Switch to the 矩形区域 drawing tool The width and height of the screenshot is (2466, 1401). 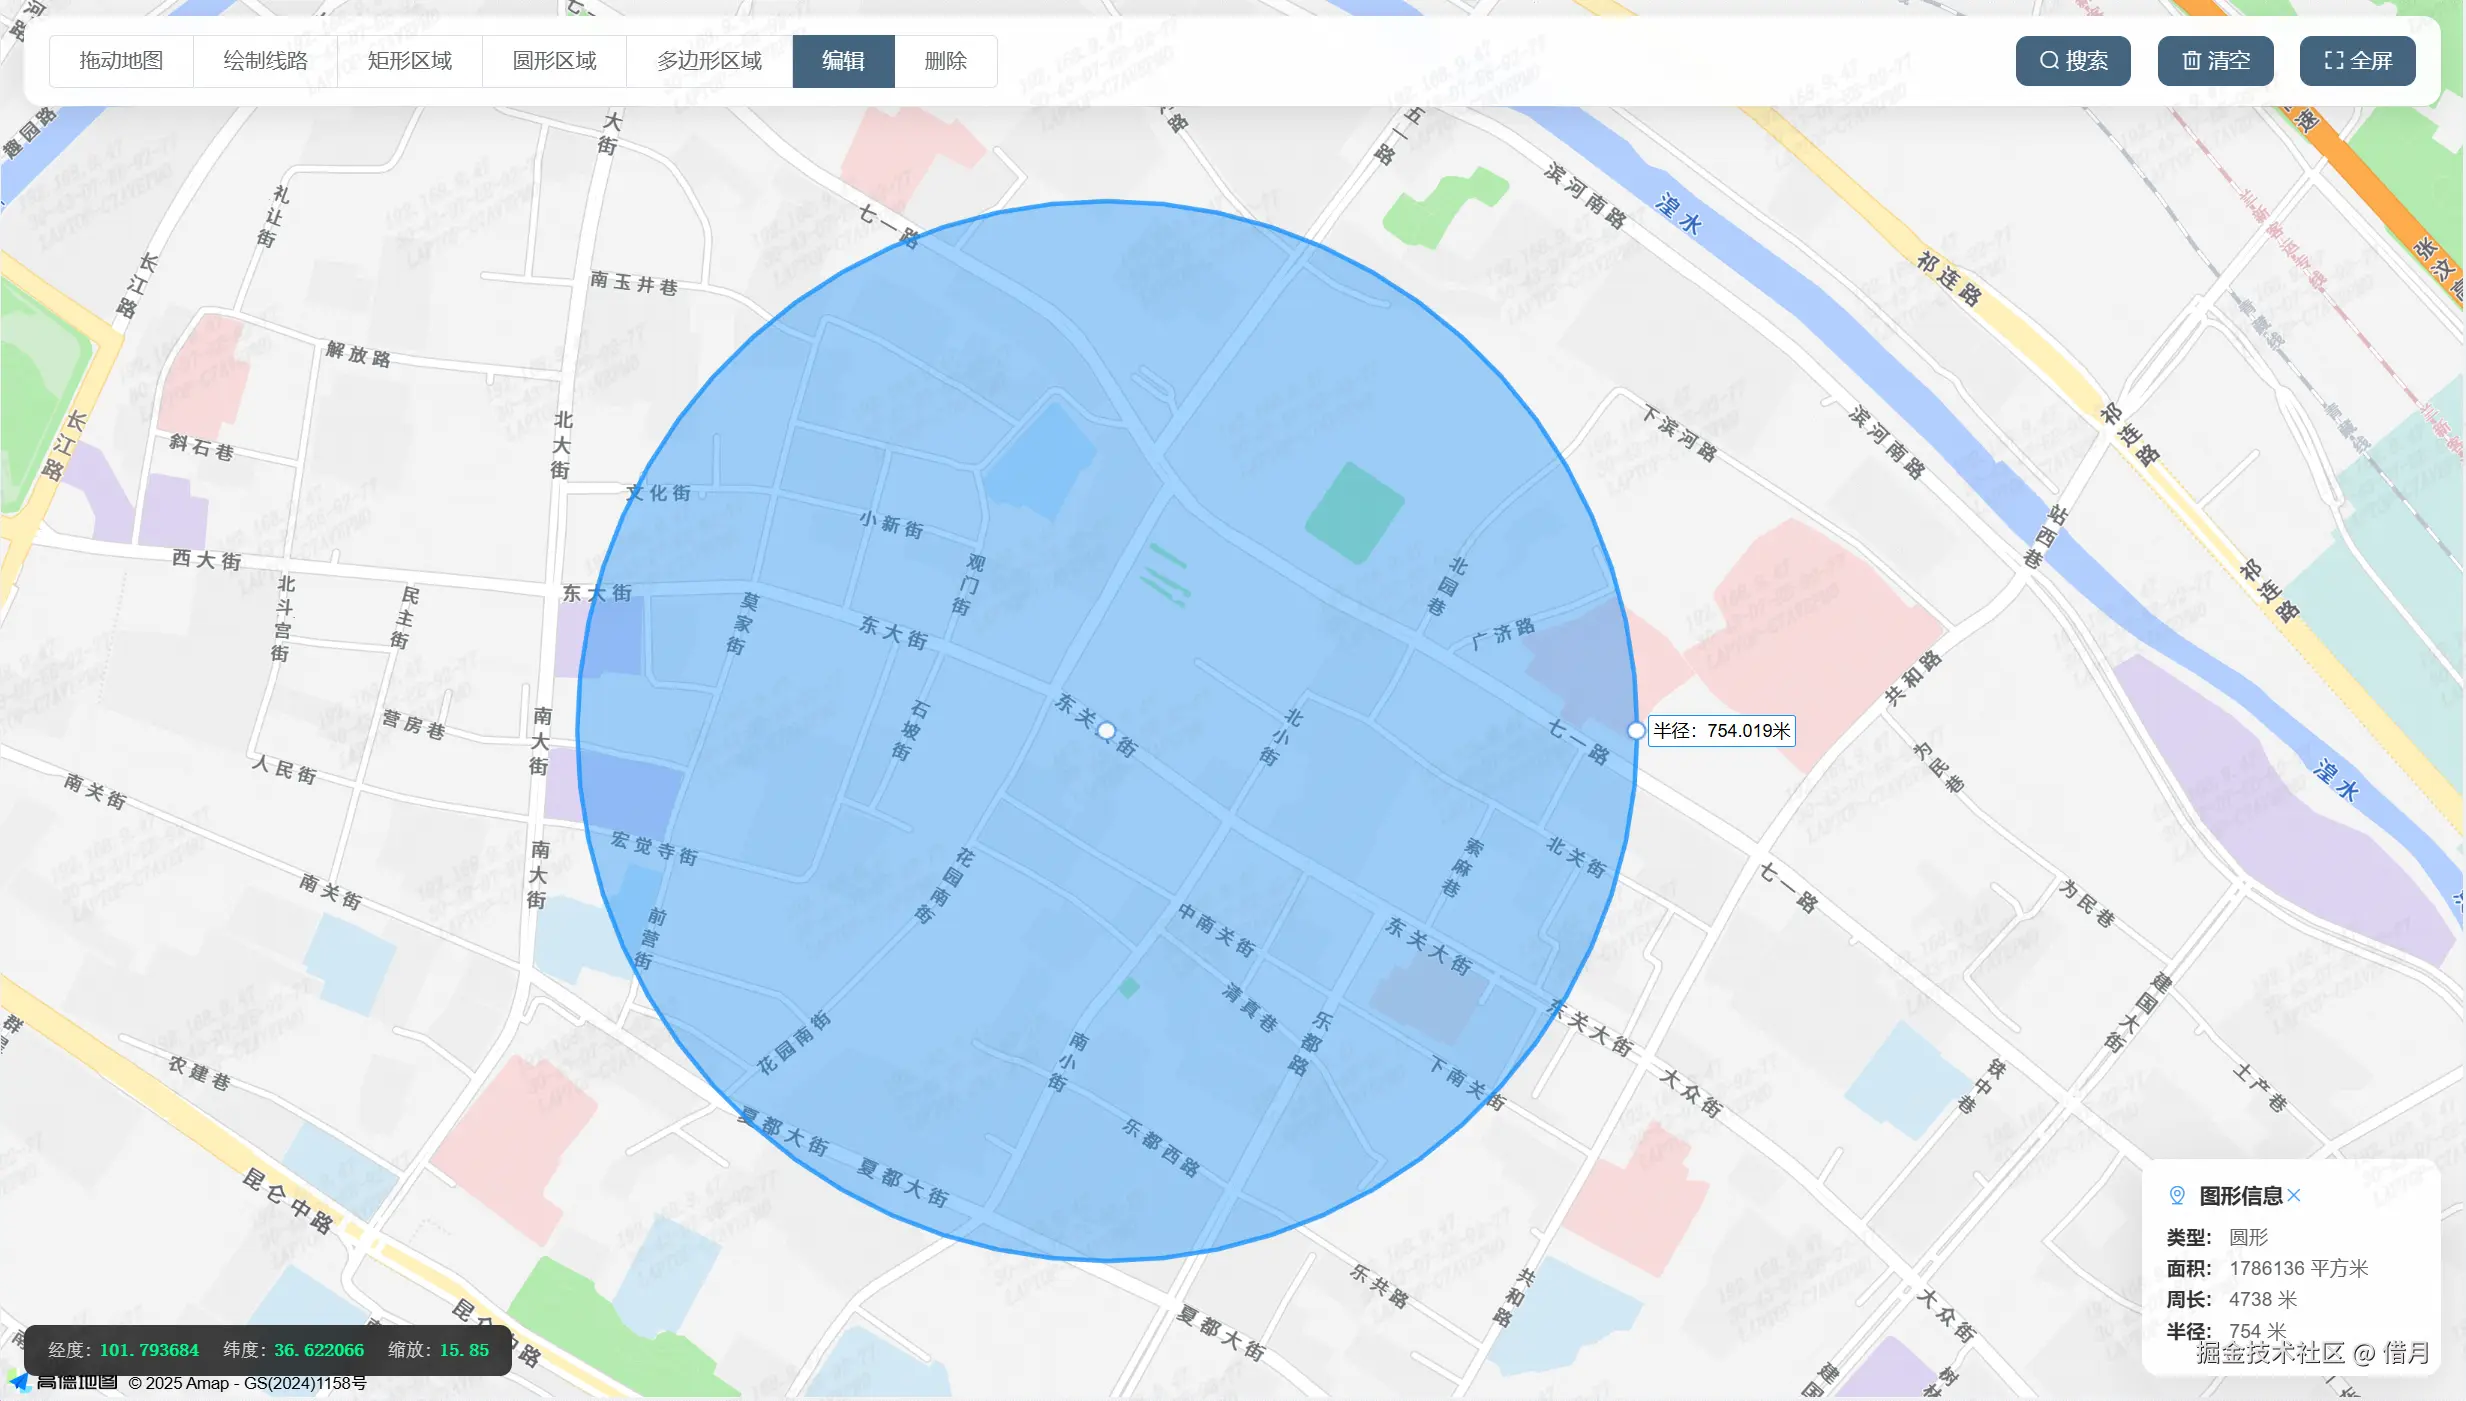tap(409, 61)
